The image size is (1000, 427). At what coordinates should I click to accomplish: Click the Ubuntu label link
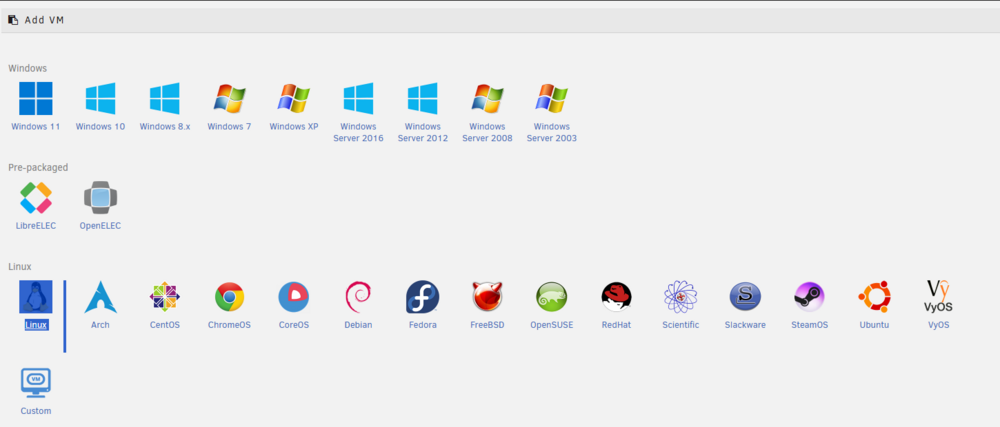point(874,325)
